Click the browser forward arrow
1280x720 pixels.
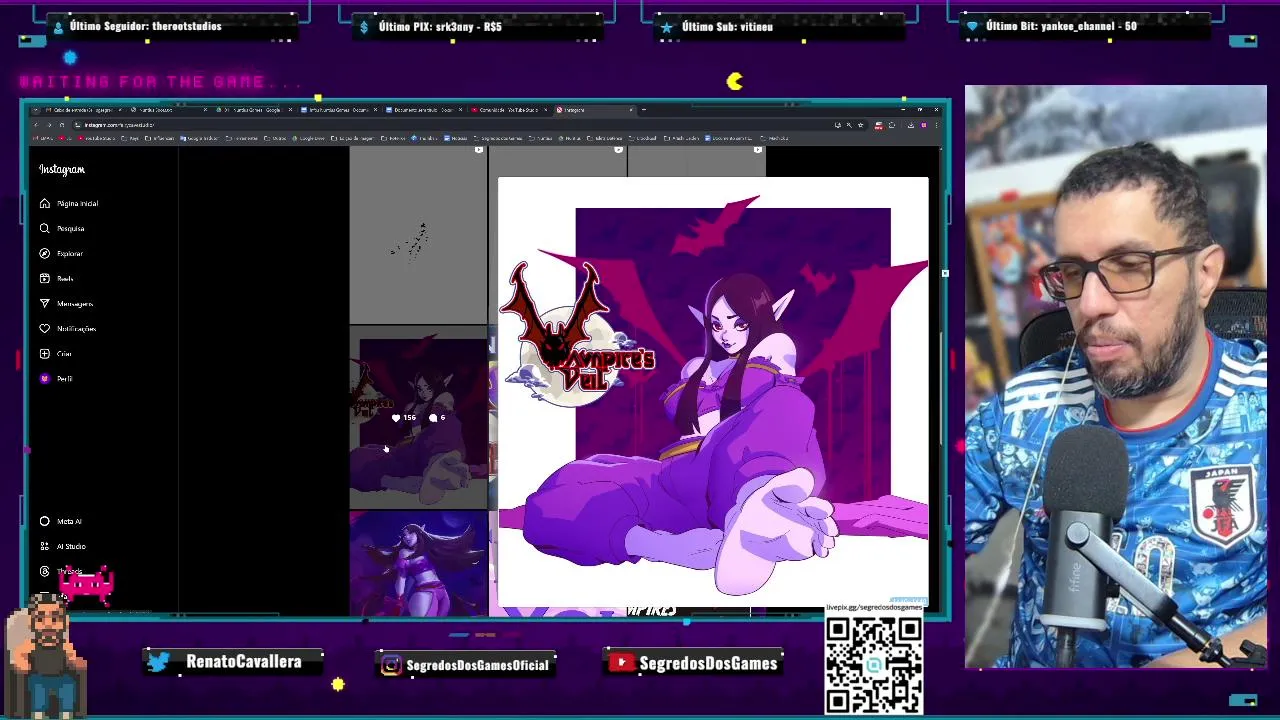point(50,125)
